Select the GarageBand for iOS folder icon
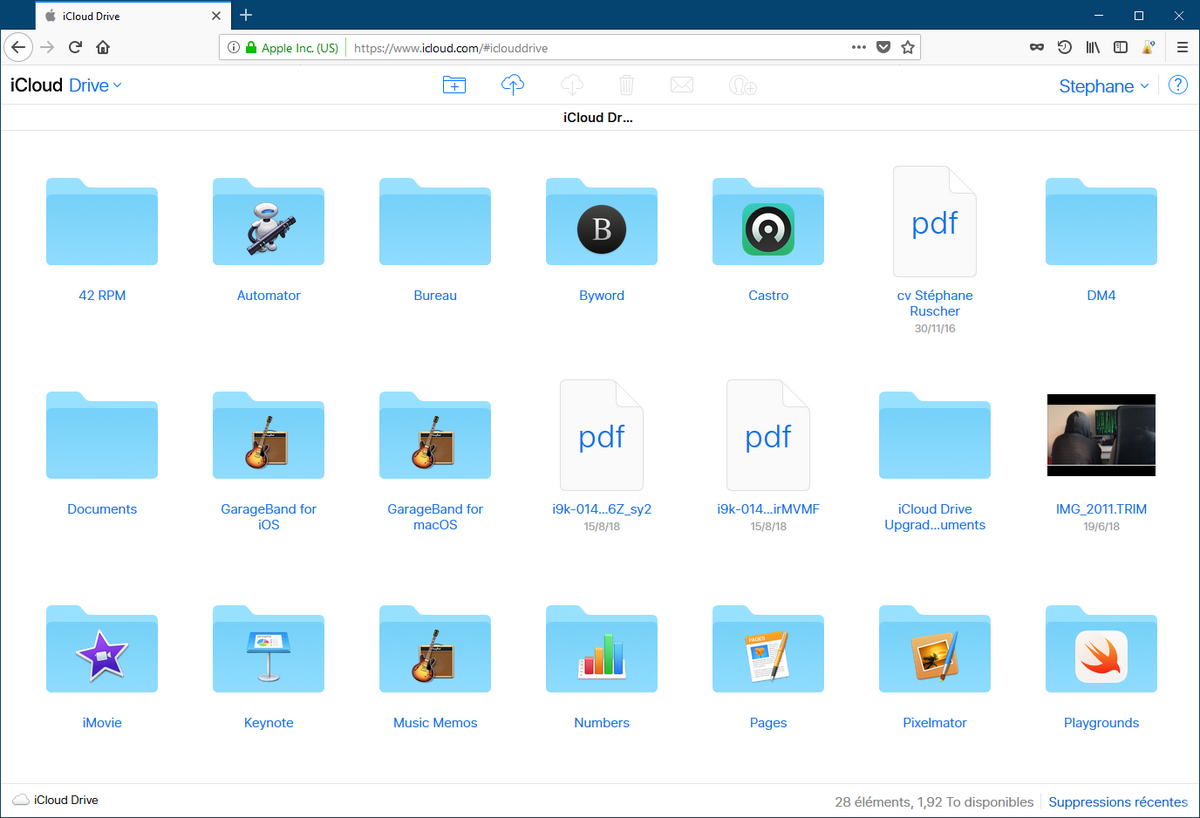This screenshot has width=1200, height=818. (268, 435)
